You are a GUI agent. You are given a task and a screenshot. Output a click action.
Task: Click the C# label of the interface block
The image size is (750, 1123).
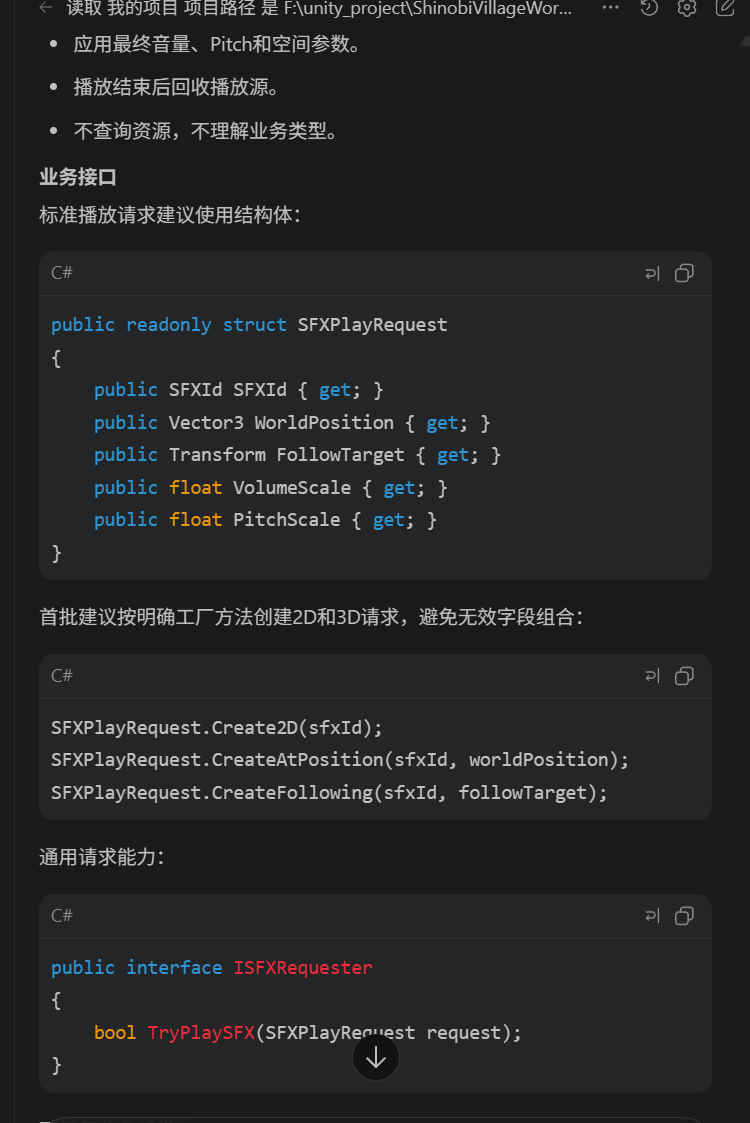point(62,915)
